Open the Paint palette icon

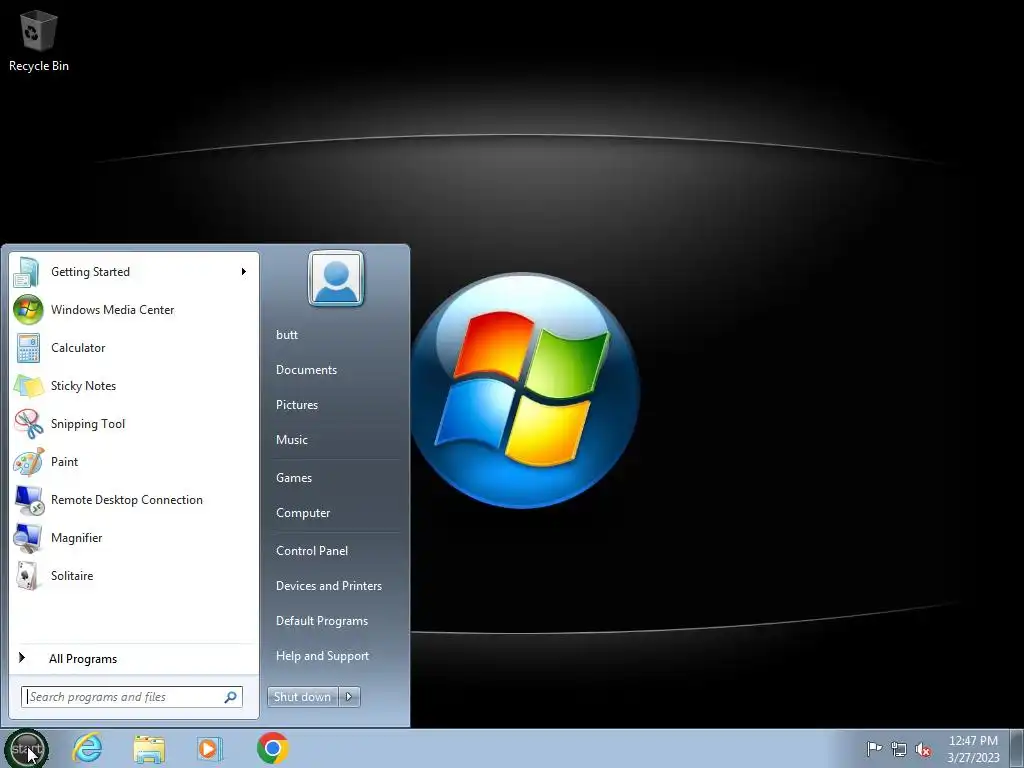[29, 462]
